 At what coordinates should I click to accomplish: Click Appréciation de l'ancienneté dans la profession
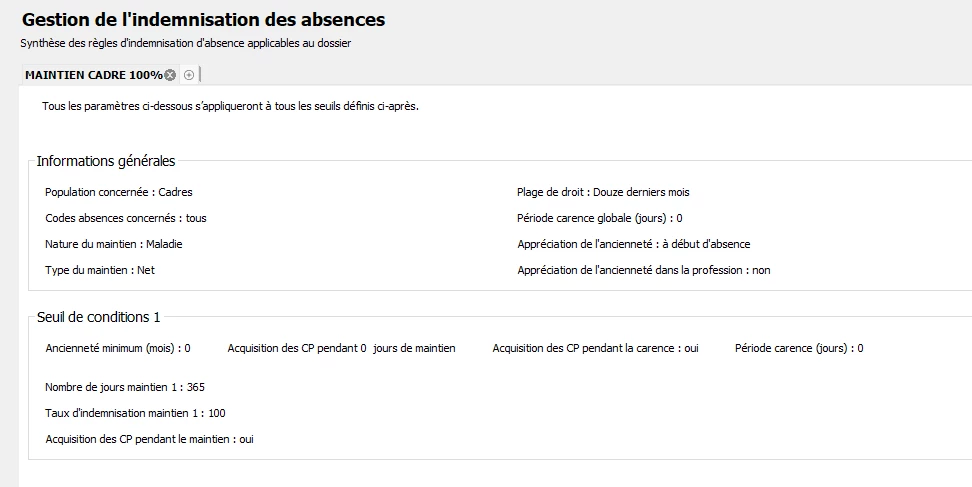pyautogui.click(x=643, y=270)
